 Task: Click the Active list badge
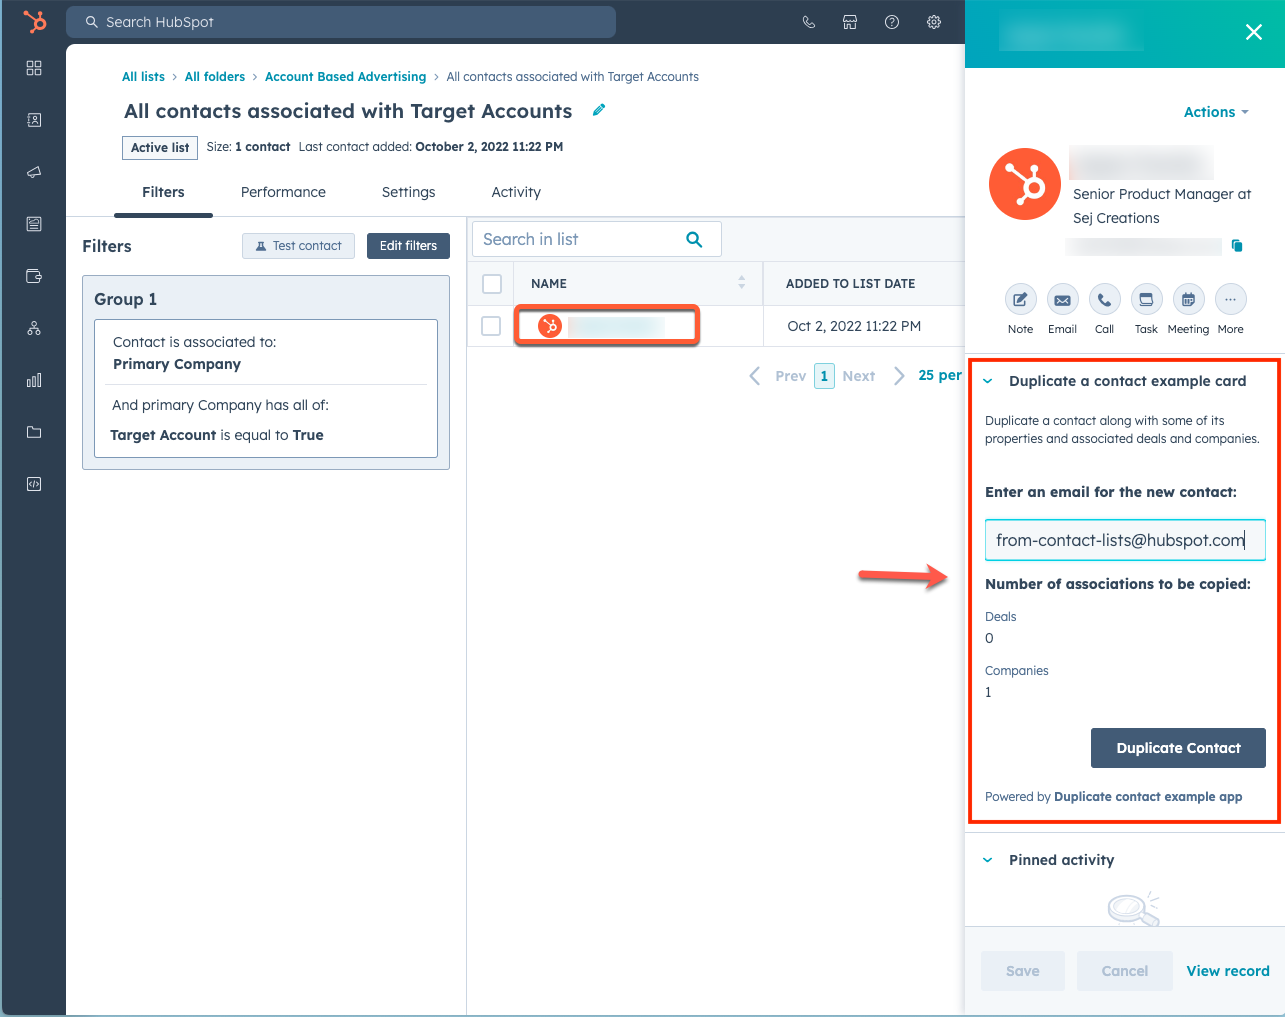160,147
